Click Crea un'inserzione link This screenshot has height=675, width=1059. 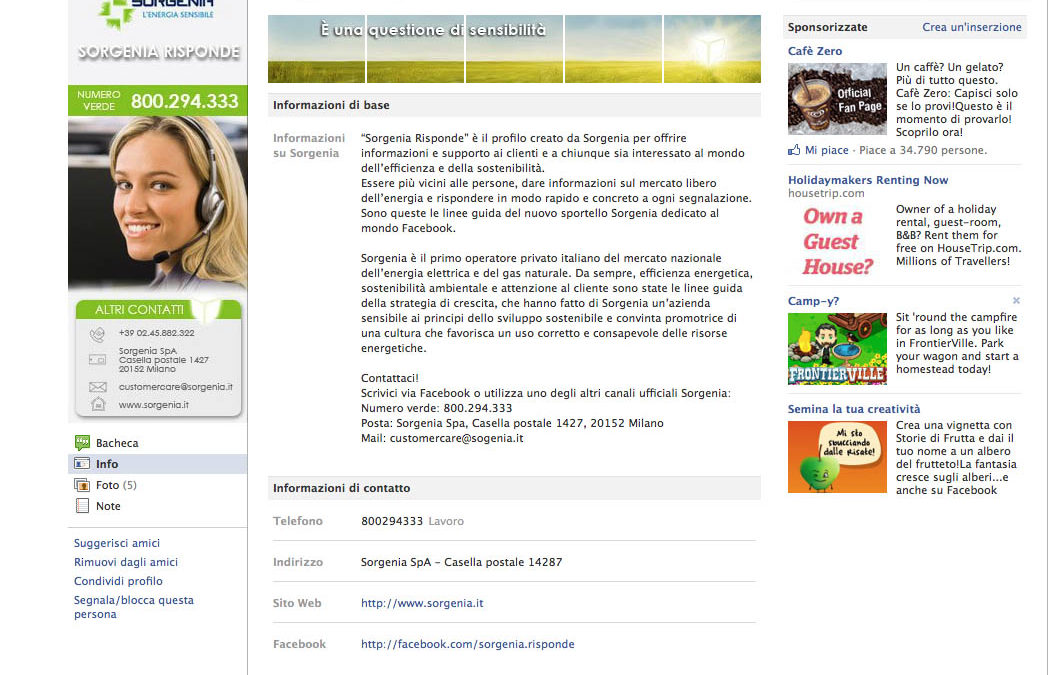(972, 27)
